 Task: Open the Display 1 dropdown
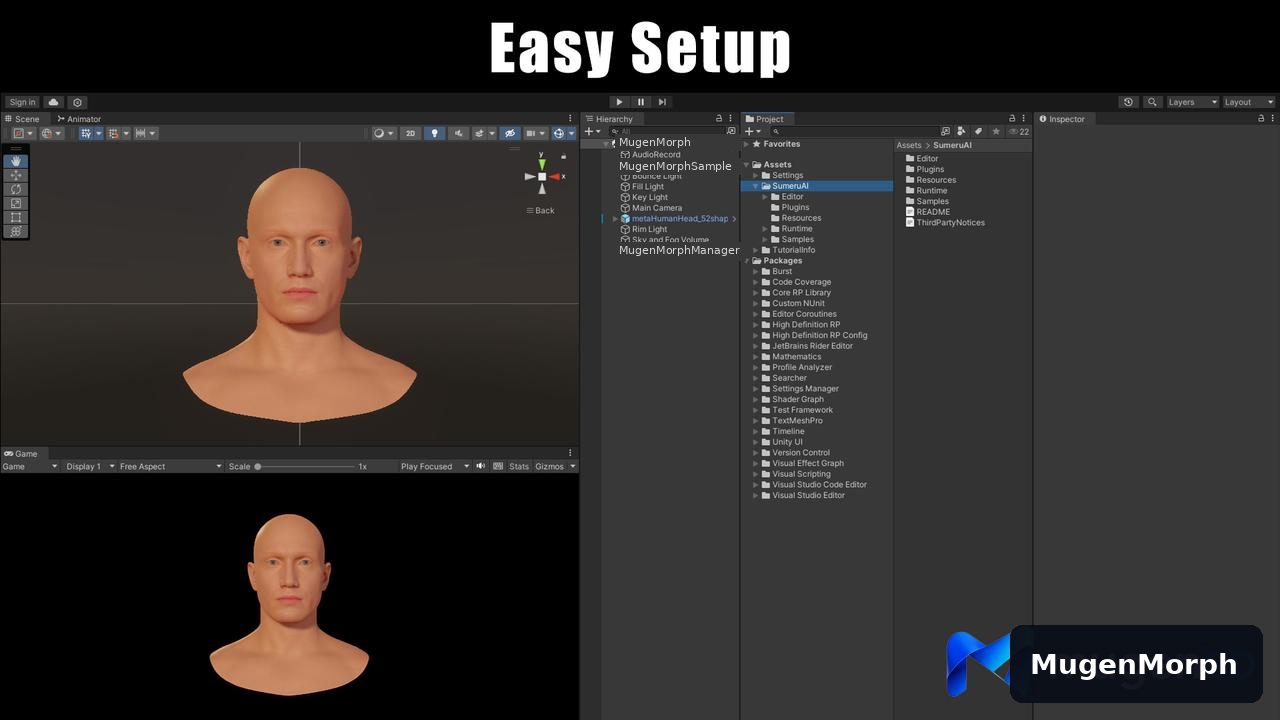click(90, 466)
